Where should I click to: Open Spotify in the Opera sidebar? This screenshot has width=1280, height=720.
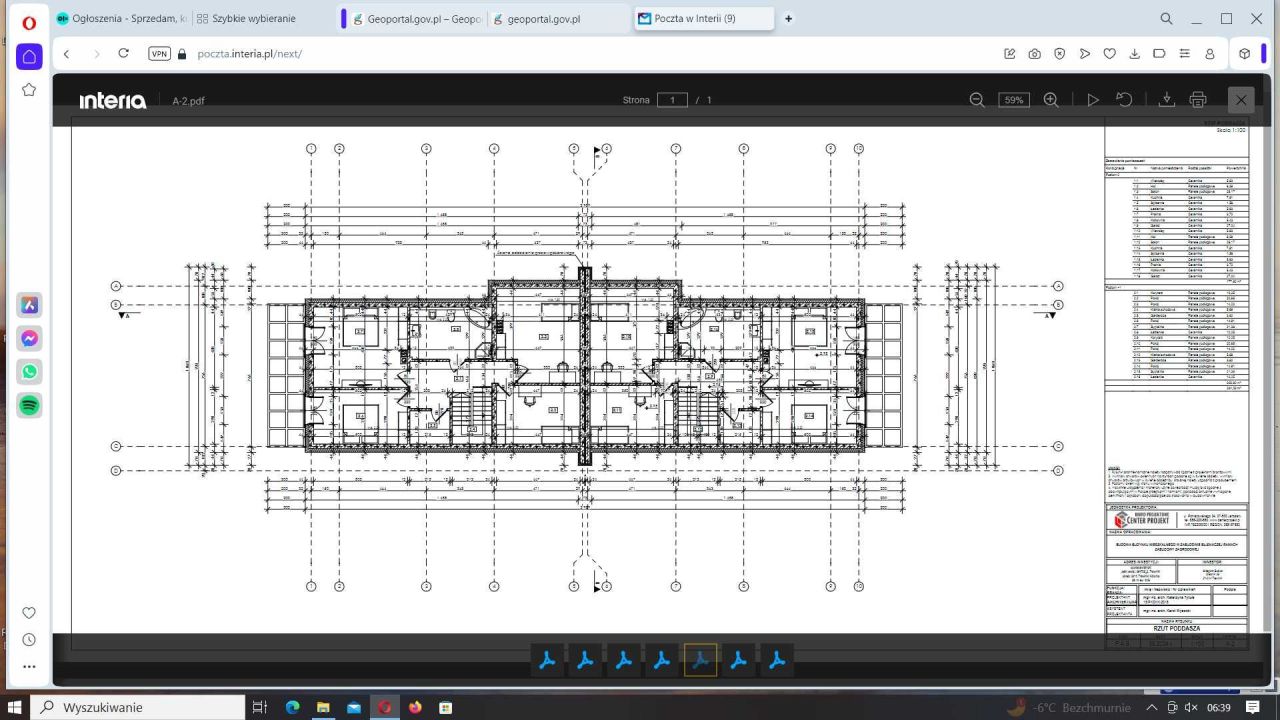click(29, 405)
